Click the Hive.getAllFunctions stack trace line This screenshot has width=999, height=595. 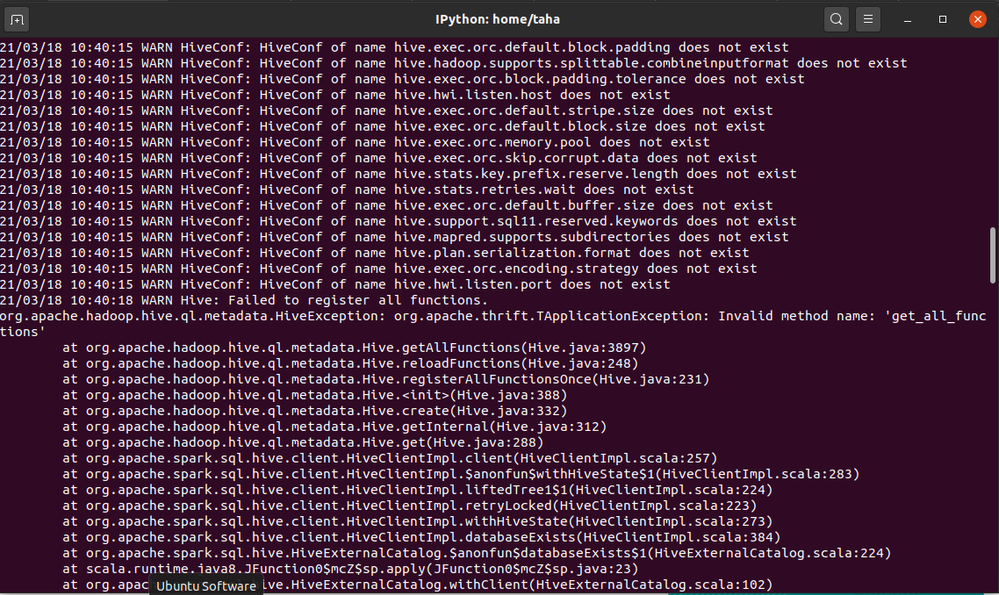[x=354, y=348]
